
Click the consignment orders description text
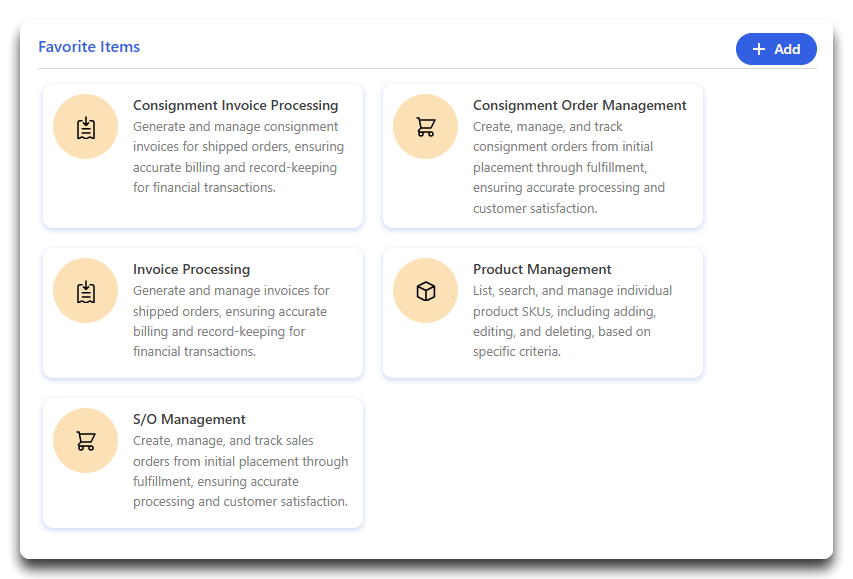tap(569, 167)
